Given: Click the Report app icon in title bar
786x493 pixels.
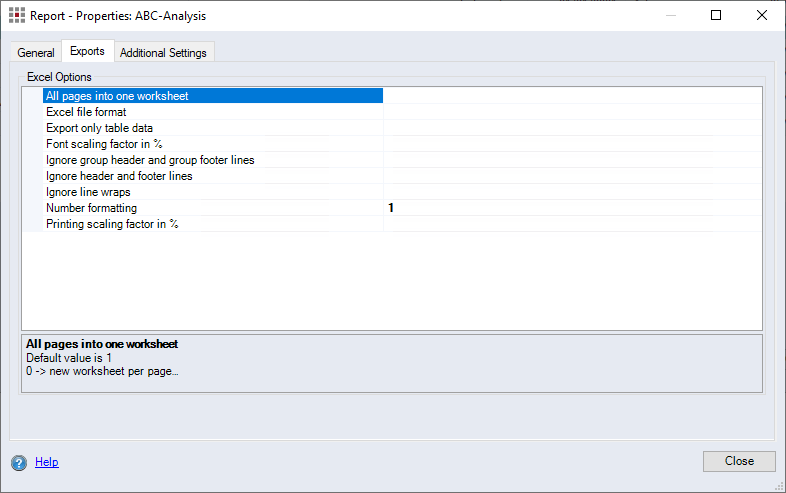Looking at the screenshot, I should [17, 16].
